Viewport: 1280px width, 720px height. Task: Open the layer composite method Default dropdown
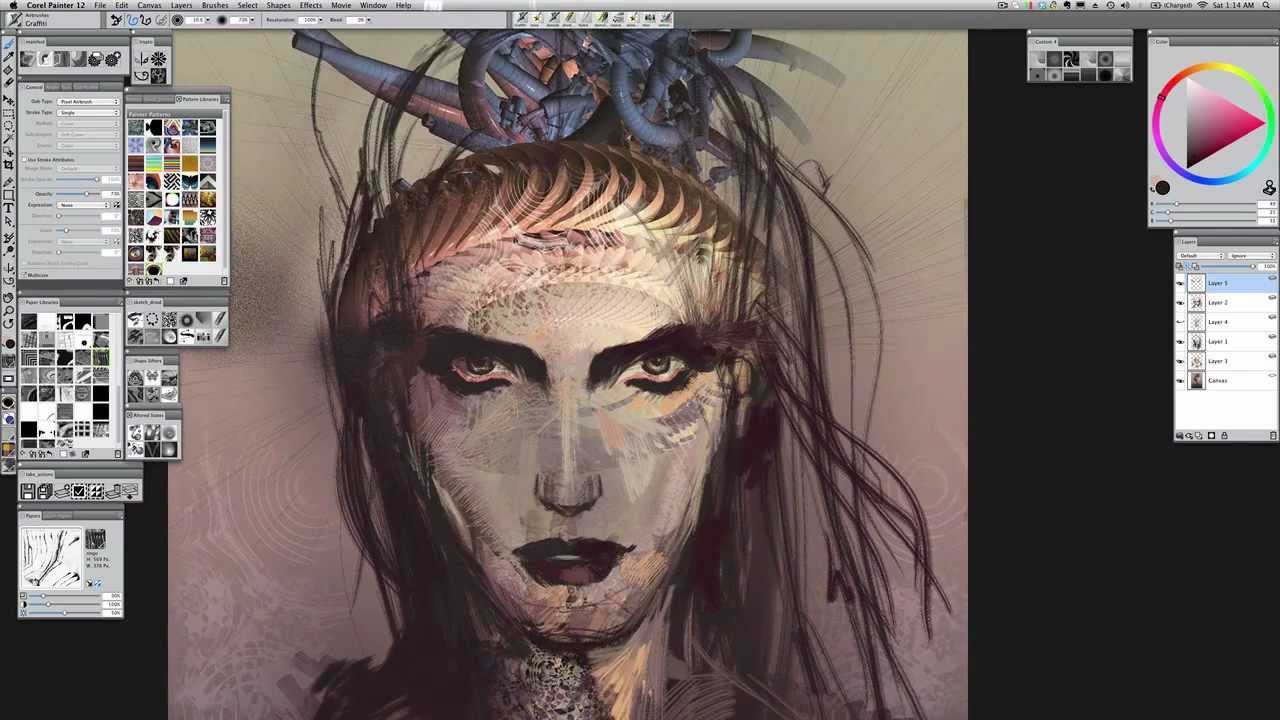(x=1200, y=256)
